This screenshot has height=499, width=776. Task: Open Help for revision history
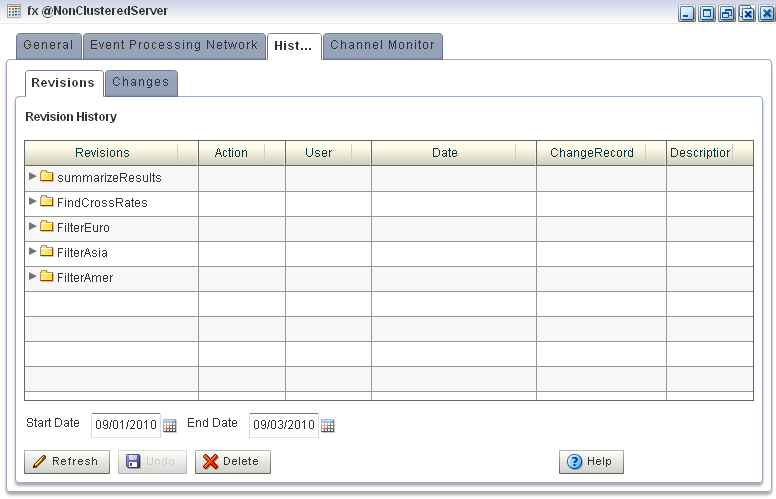(591, 461)
